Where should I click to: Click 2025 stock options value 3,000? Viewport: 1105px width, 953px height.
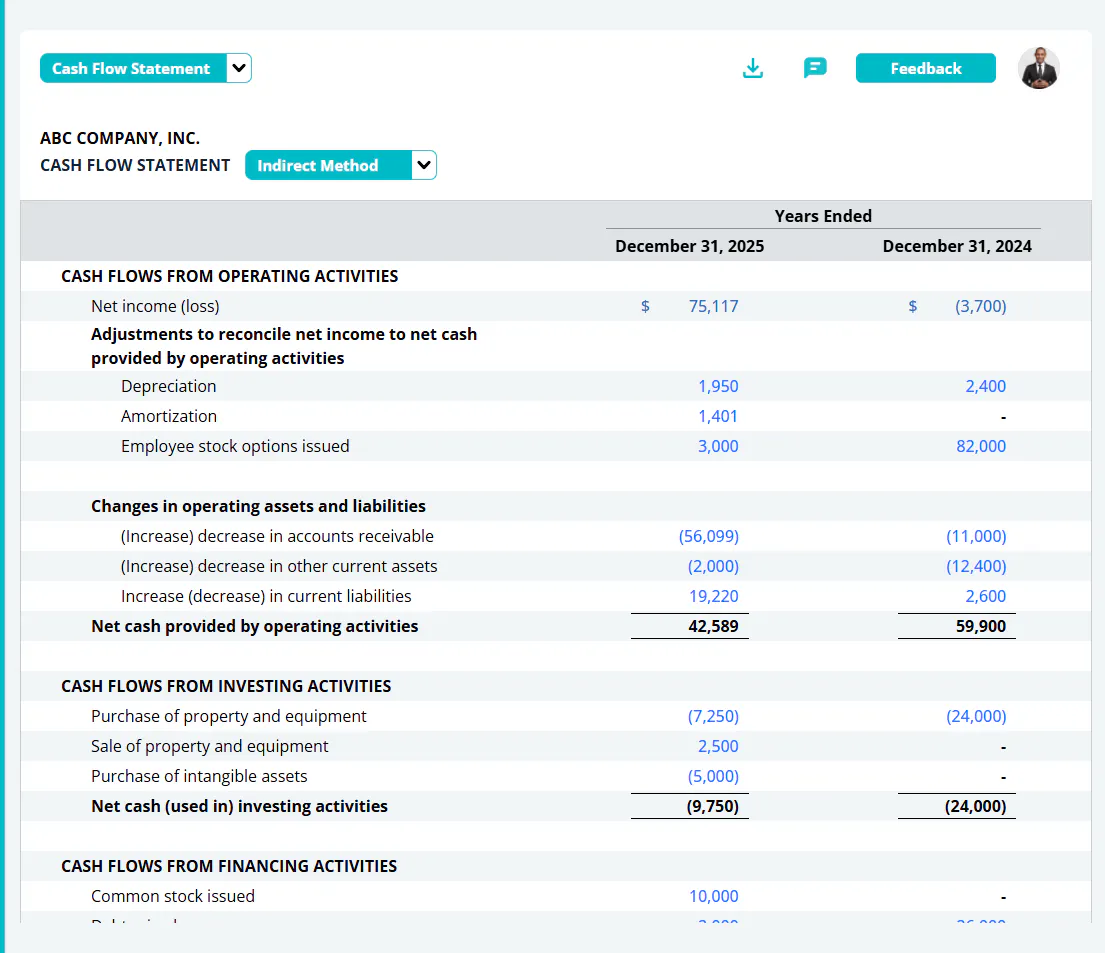click(x=718, y=446)
